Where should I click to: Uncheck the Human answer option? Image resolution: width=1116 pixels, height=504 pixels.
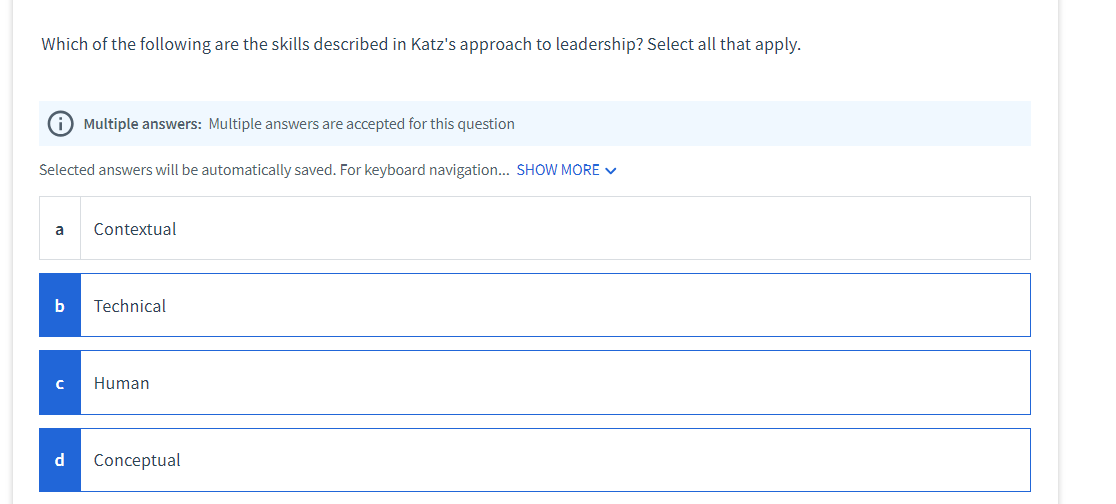(535, 383)
